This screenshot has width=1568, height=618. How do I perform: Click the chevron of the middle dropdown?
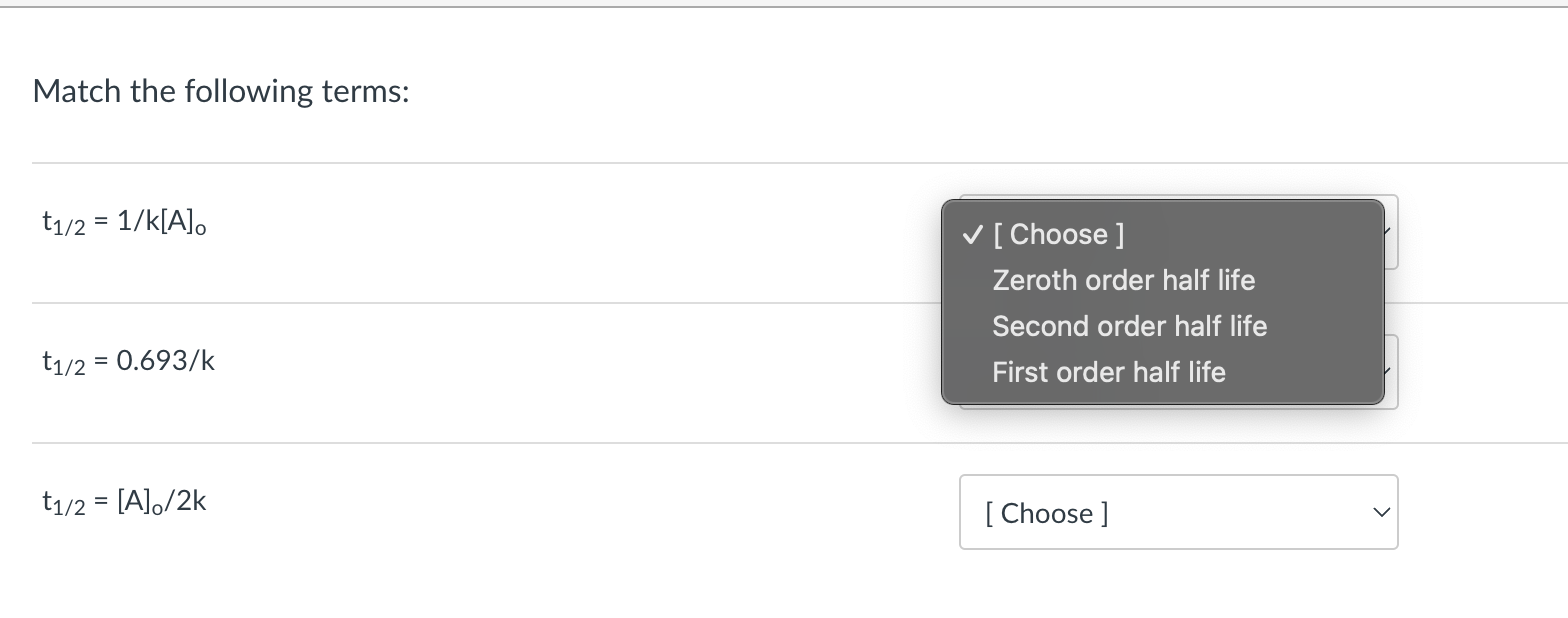(x=1387, y=371)
